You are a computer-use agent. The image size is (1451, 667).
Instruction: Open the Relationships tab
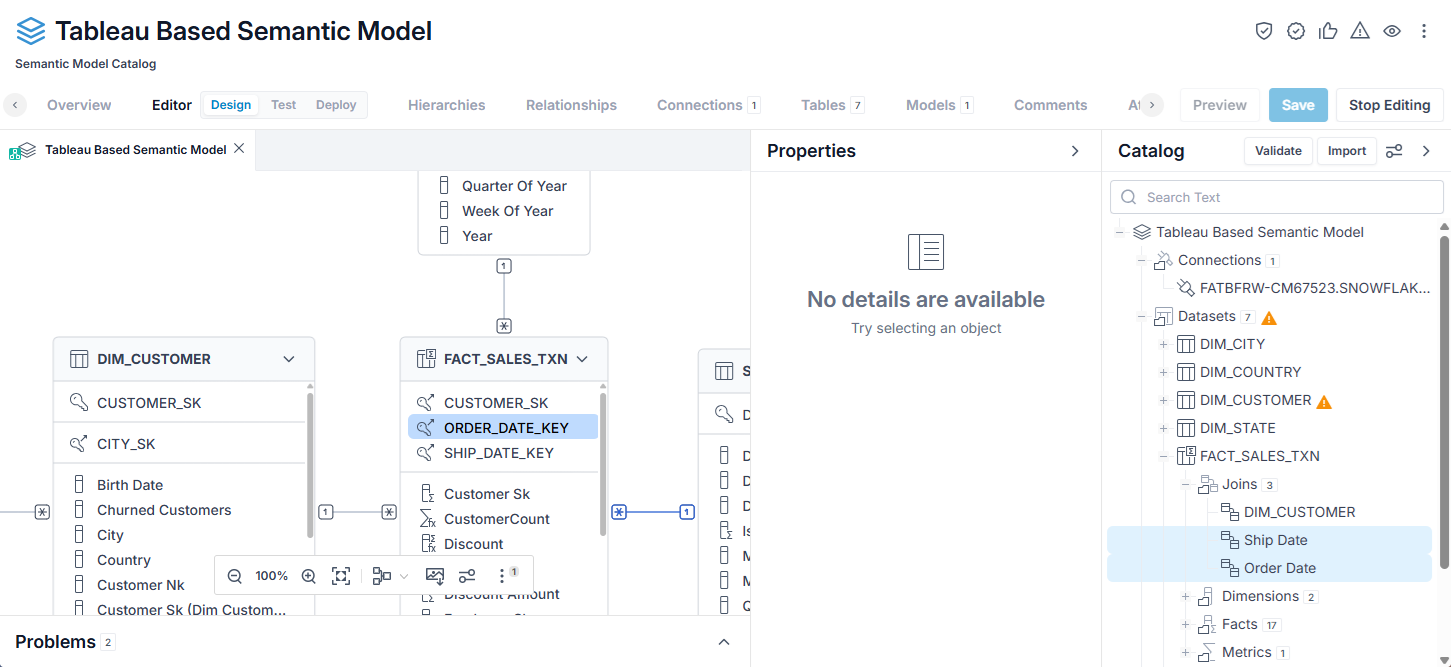pyautogui.click(x=571, y=105)
